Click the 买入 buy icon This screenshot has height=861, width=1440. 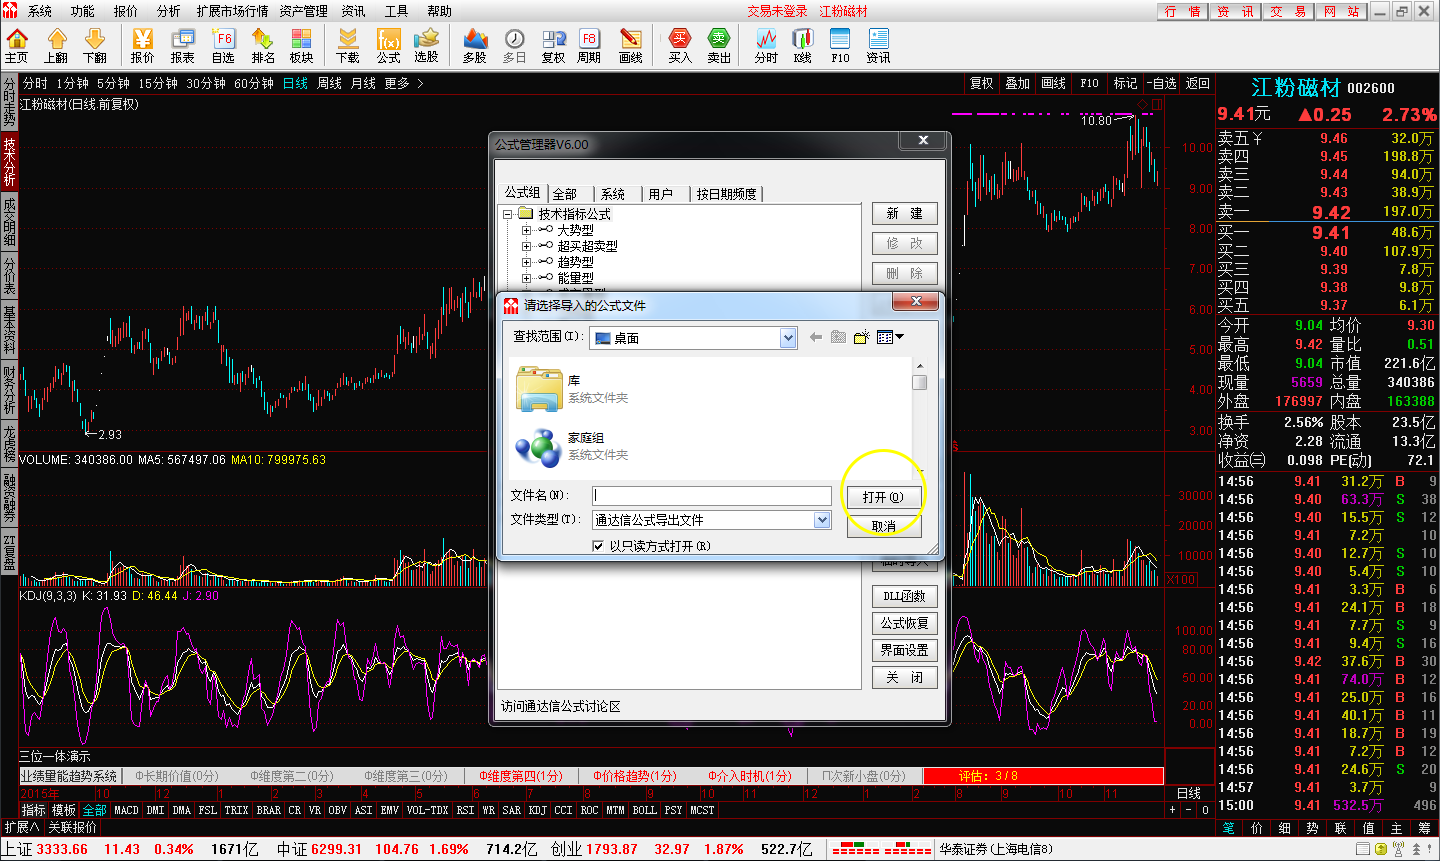[x=680, y=45]
